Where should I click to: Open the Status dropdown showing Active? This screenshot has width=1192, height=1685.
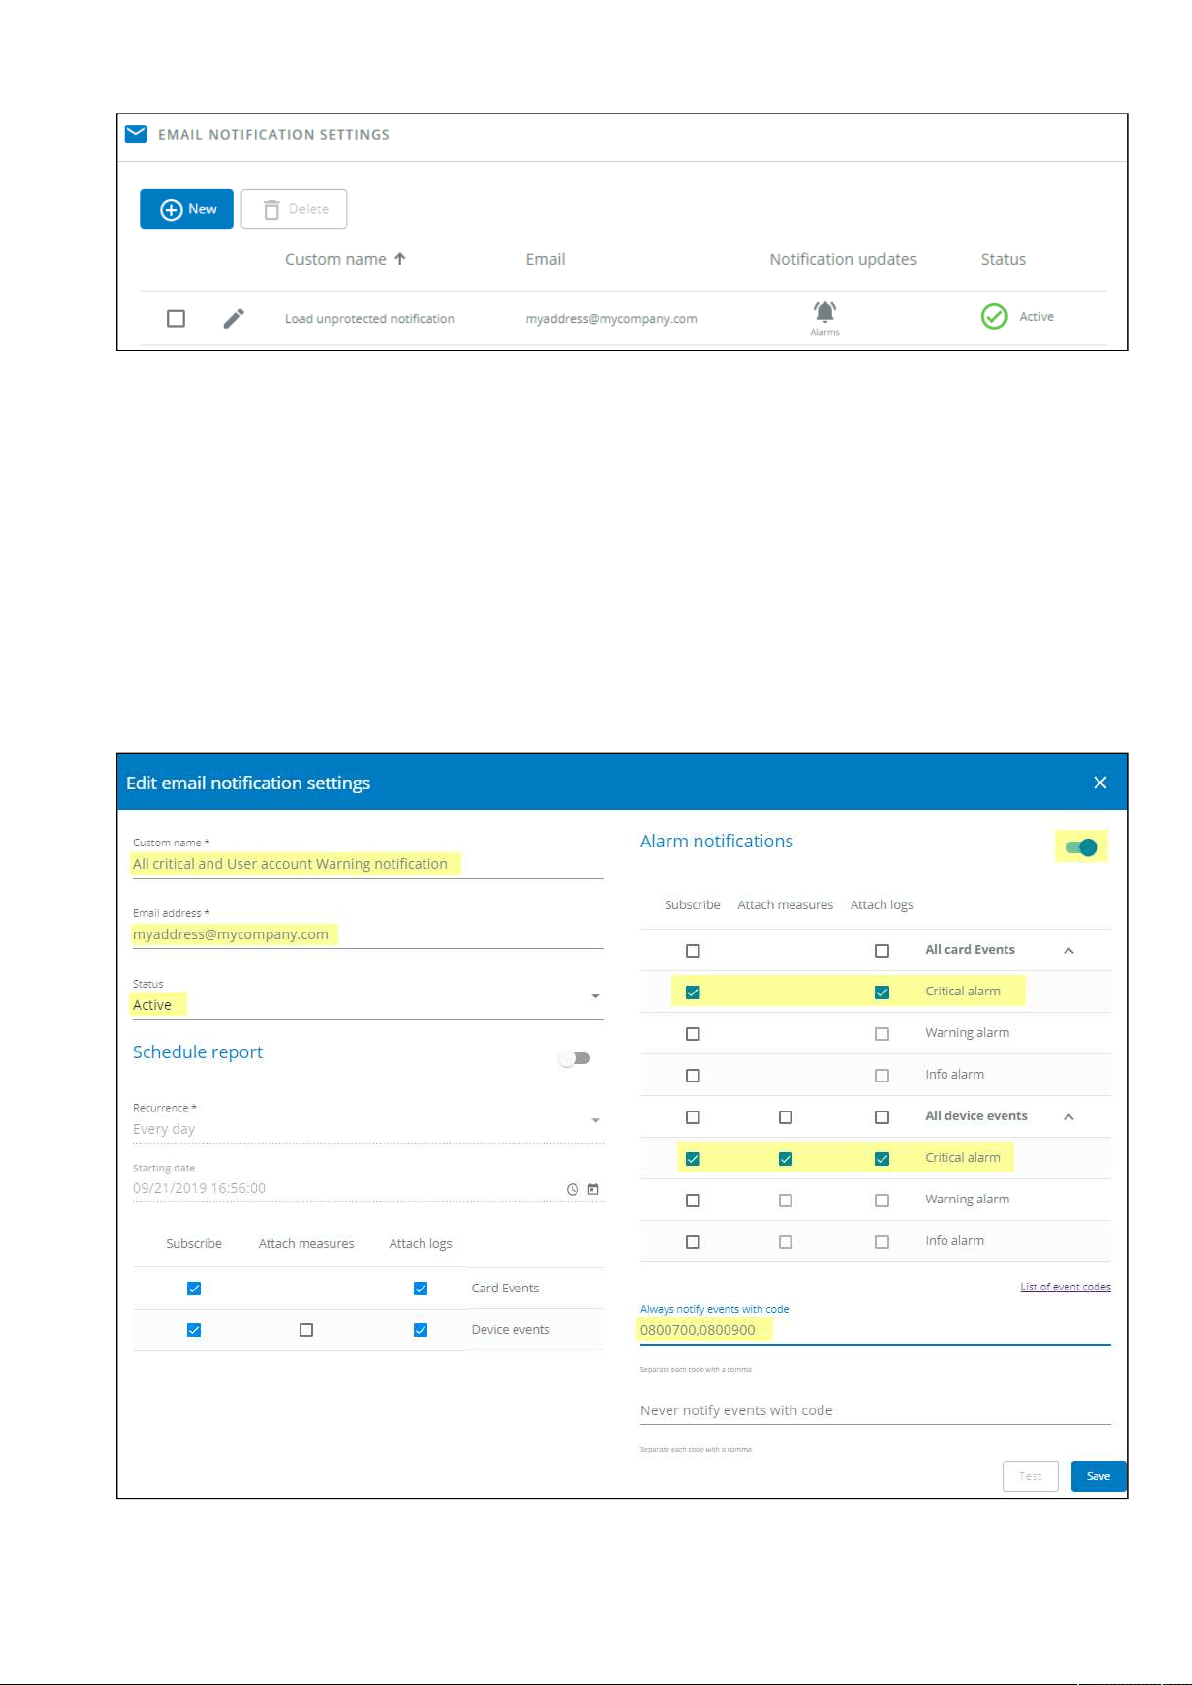coord(368,1005)
